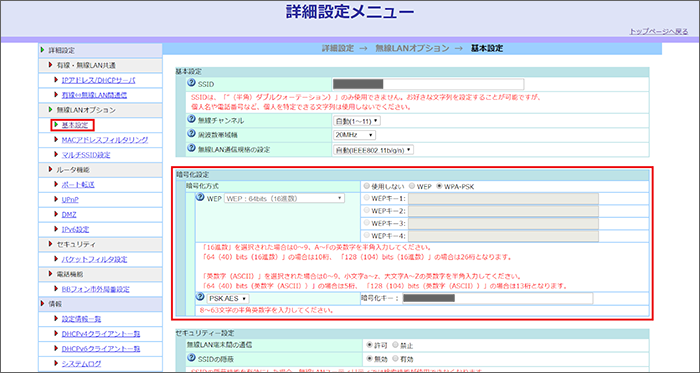Open help icon beside PSK AES dropdown

pyautogui.click(x=200, y=297)
